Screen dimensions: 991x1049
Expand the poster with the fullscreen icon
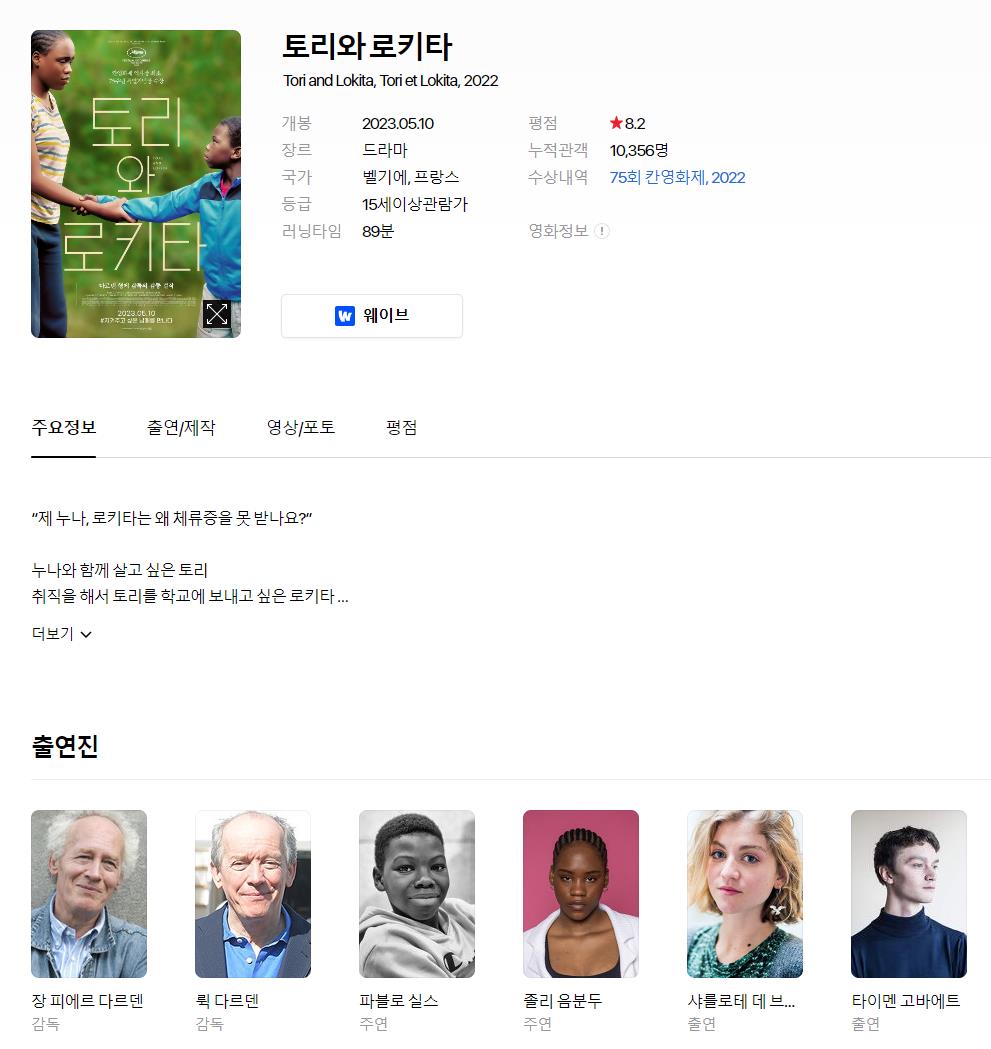point(216,314)
